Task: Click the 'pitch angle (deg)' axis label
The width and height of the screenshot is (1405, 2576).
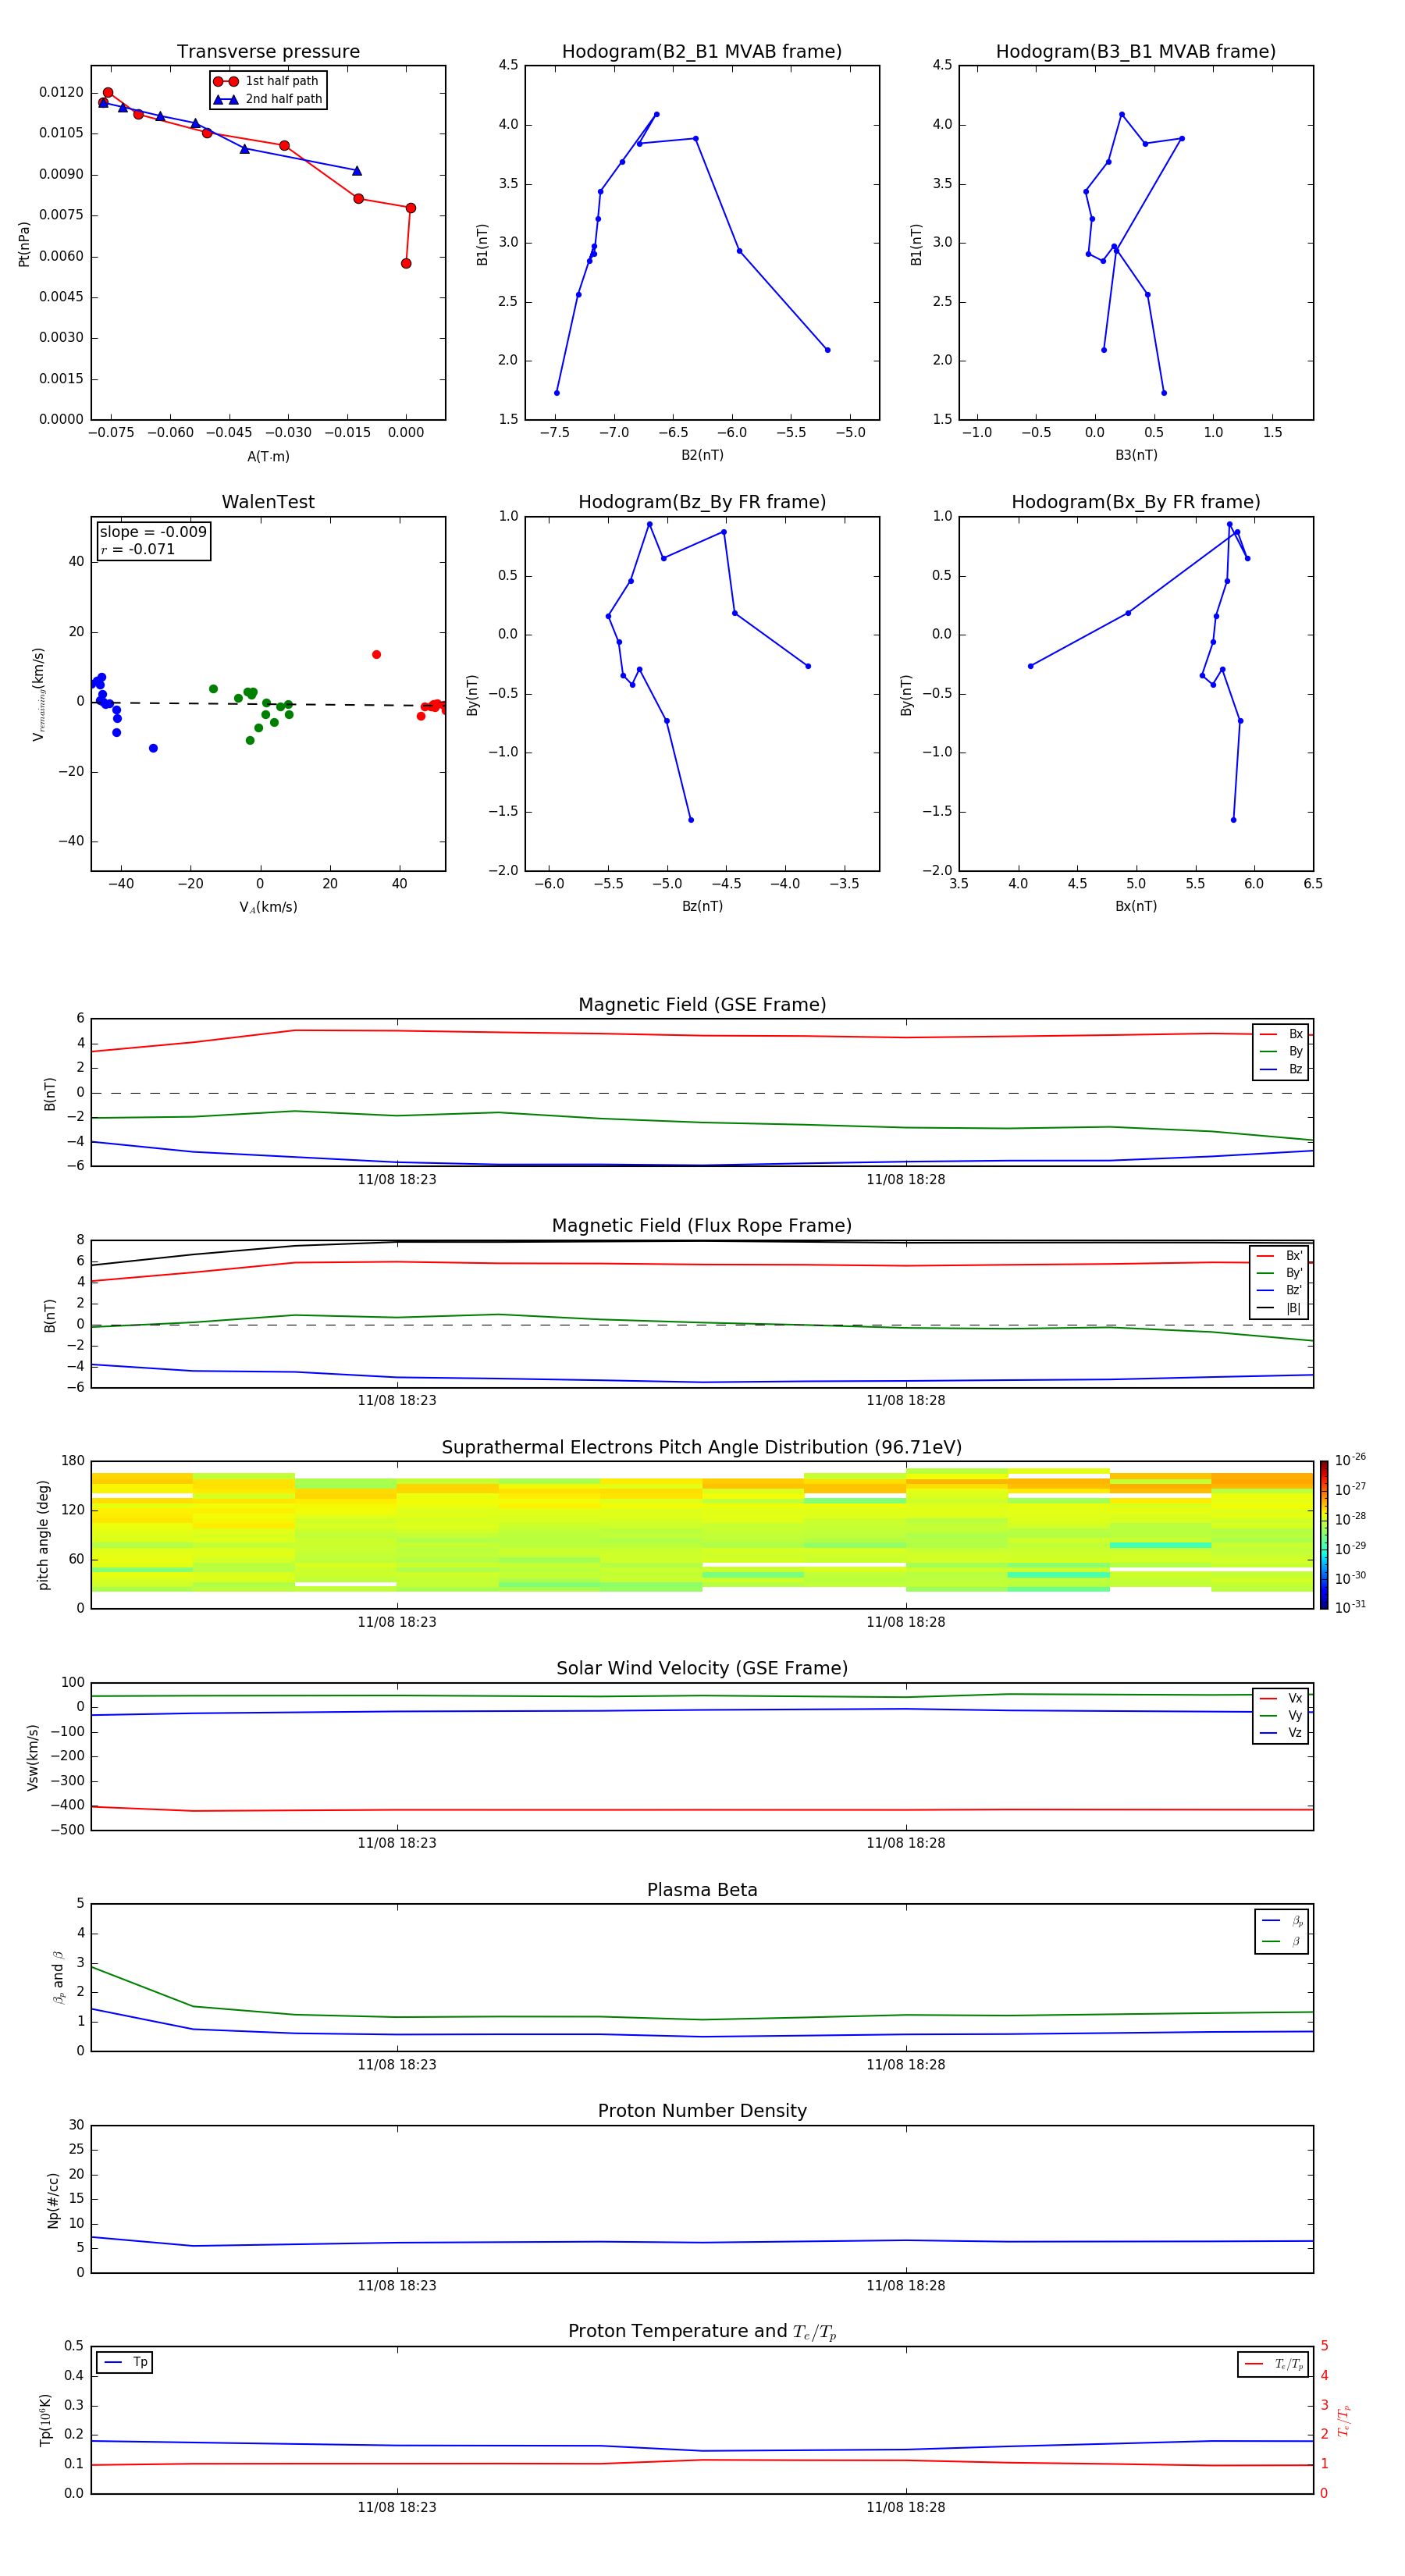Action: (44, 1535)
